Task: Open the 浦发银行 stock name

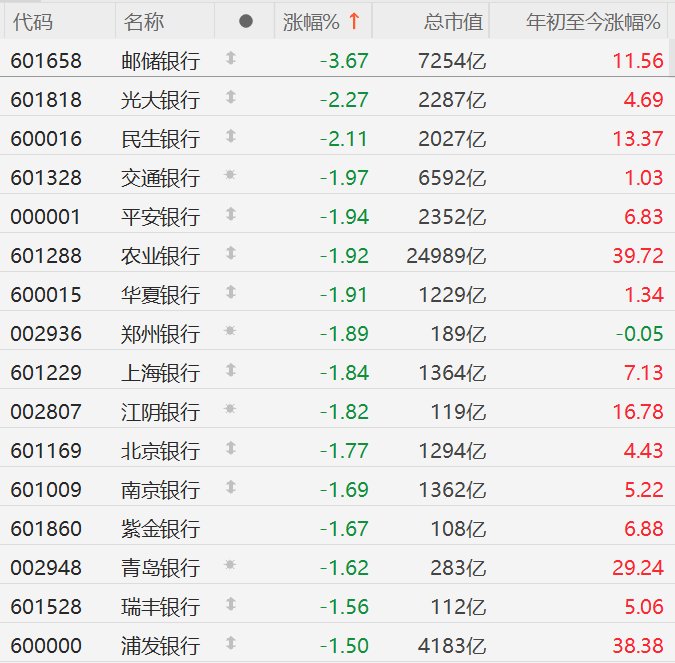Action: click(161, 646)
